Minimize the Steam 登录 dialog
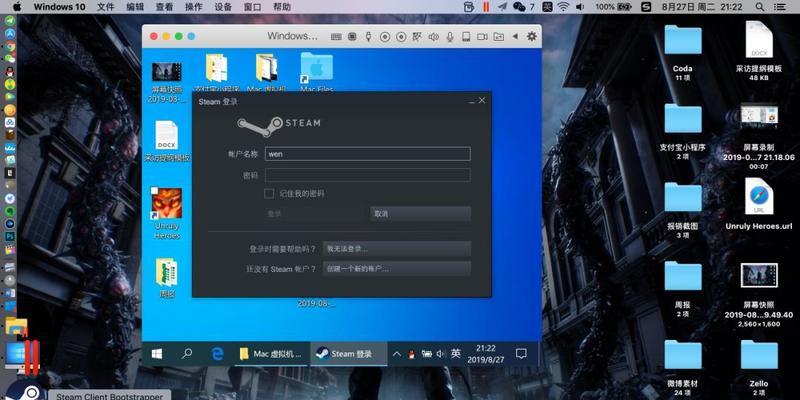Screen dimensions: 800x400 471,102
